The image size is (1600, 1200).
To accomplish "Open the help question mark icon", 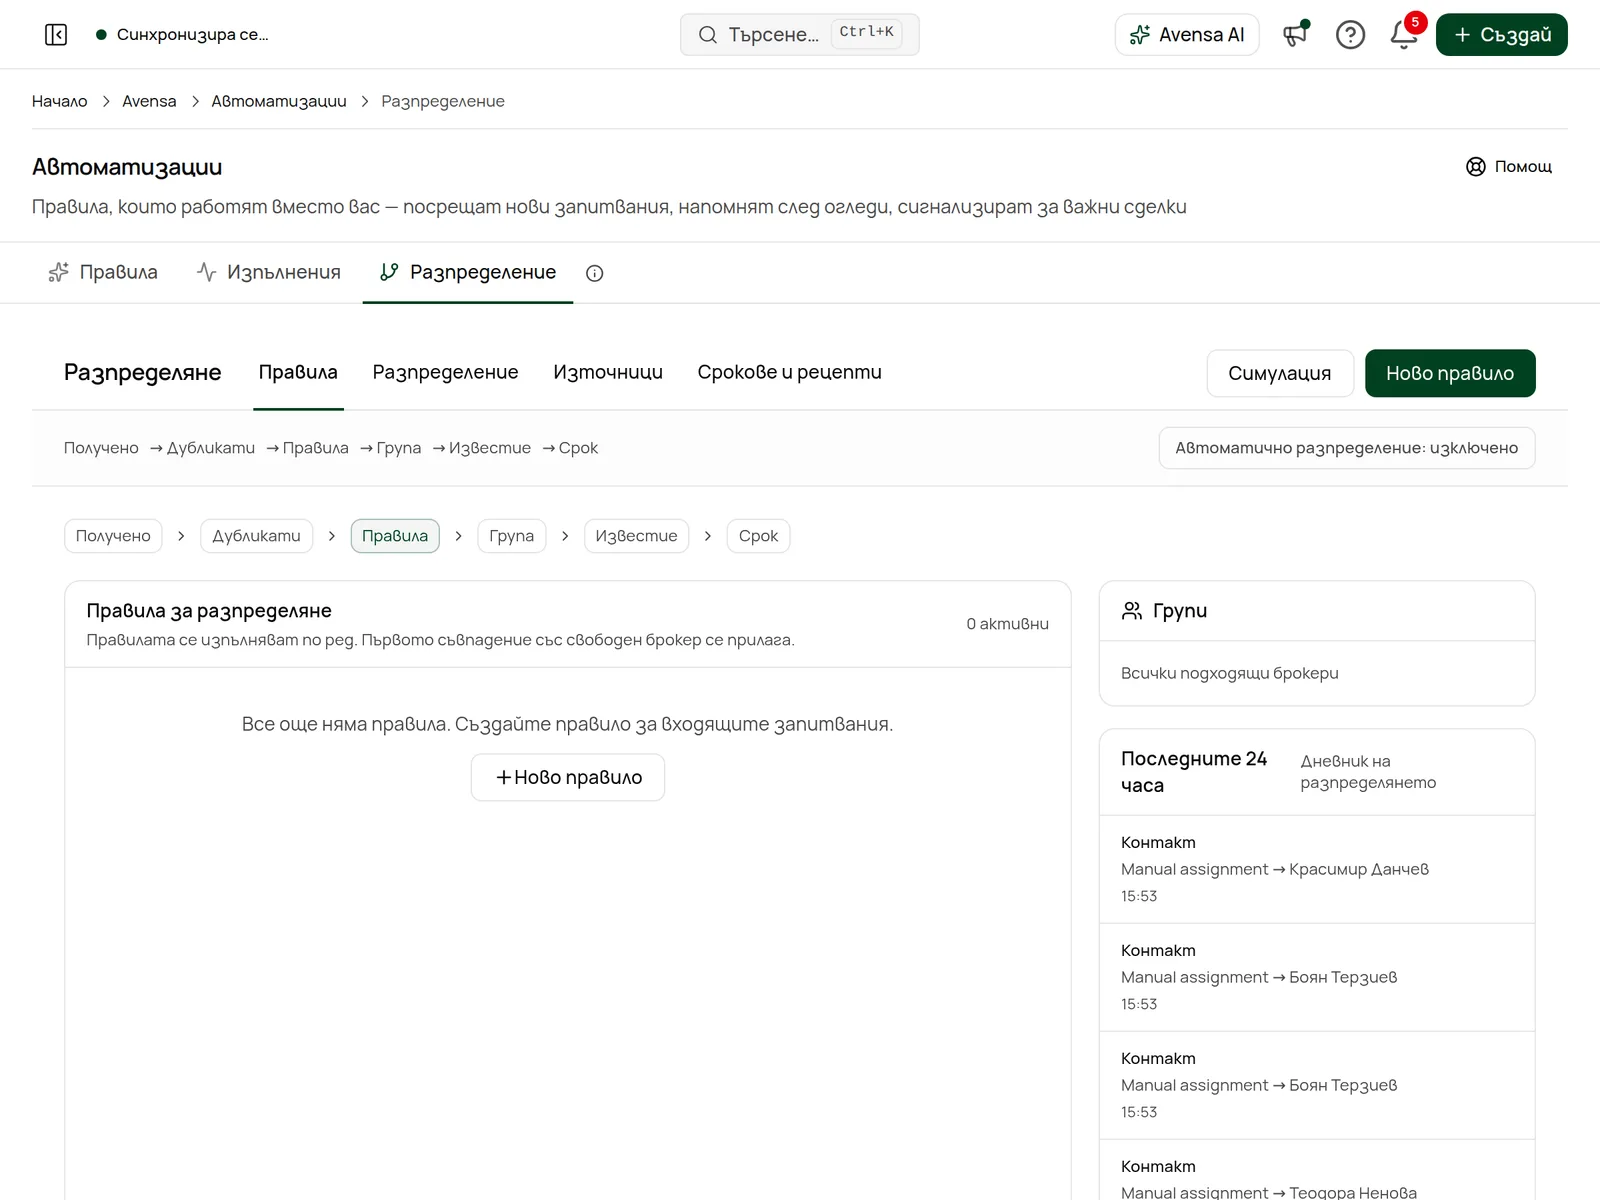I will tap(1350, 35).
